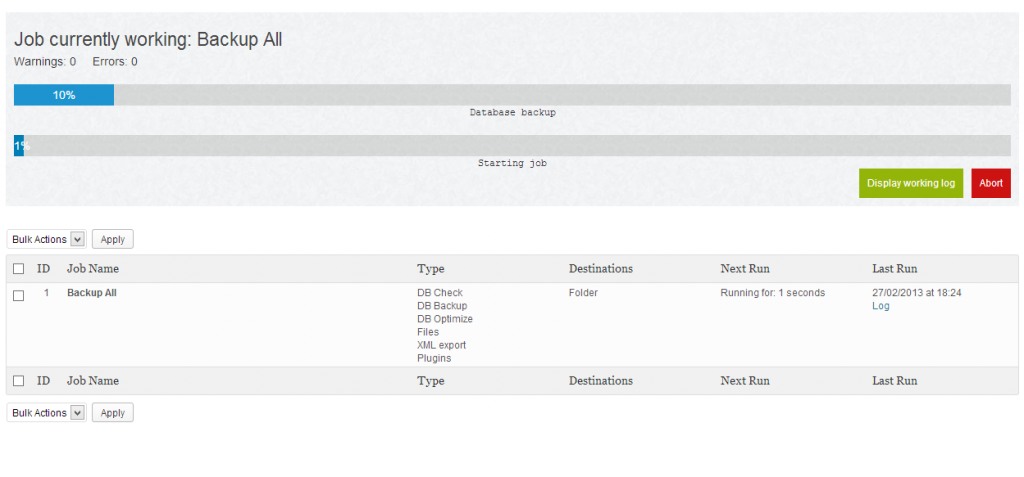Check the Backup All row checkbox
The image size is (1024, 477).
(x=19, y=295)
